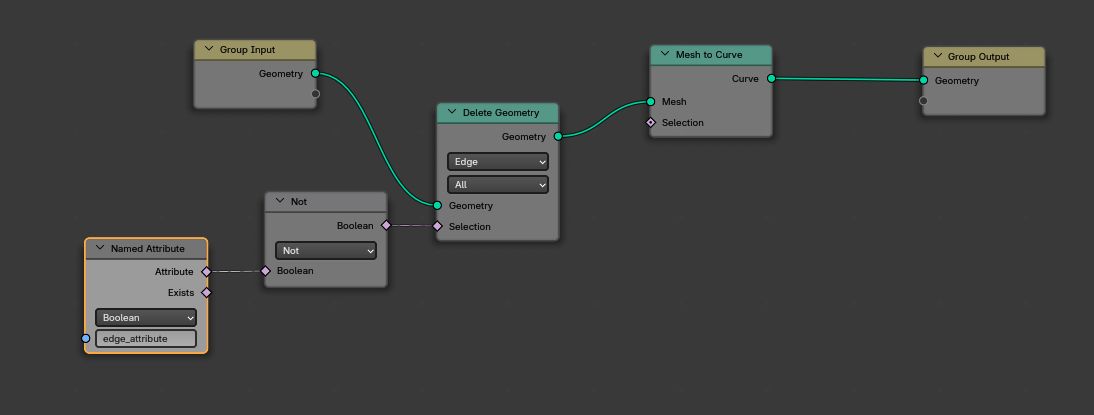Select the Named Attribute node header
The height and width of the screenshot is (415, 1094).
click(x=146, y=249)
